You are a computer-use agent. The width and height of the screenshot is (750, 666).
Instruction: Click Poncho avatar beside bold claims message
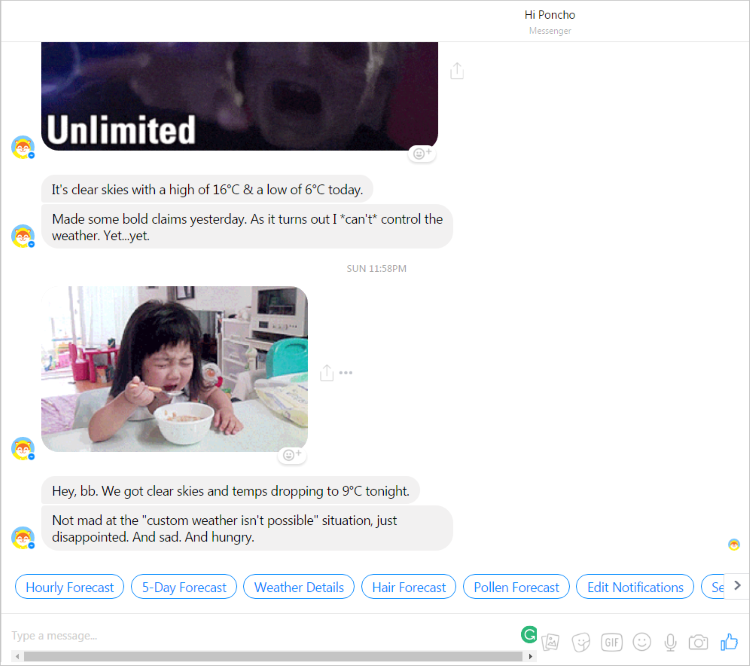[x=23, y=236]
